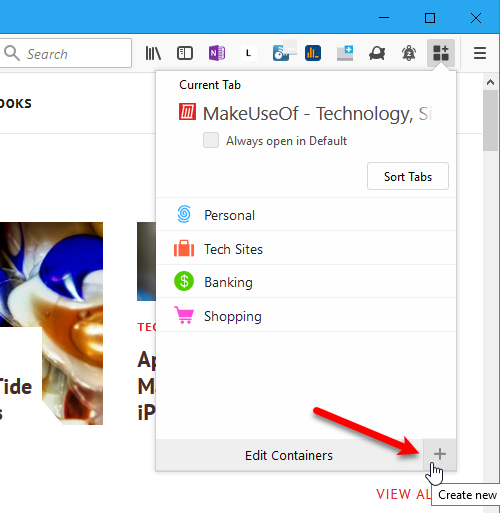Click the Multi-Account Containers toolbar icon

pos(441,53)
